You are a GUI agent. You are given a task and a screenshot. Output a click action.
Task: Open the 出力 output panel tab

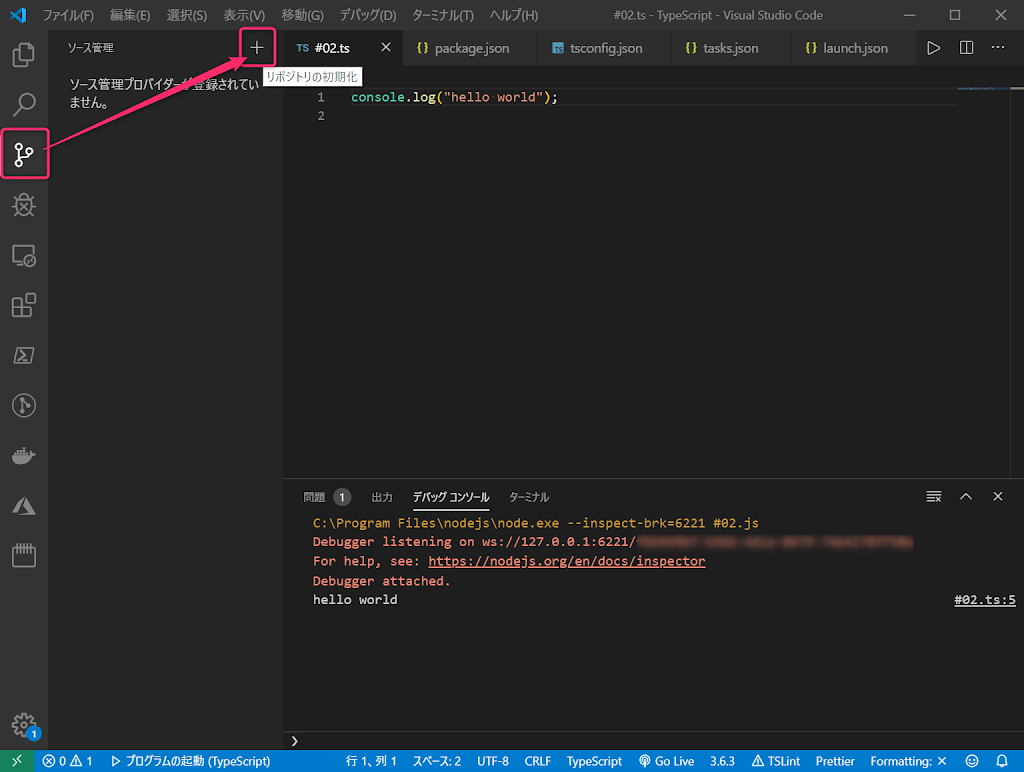click(x=382, y=497)
